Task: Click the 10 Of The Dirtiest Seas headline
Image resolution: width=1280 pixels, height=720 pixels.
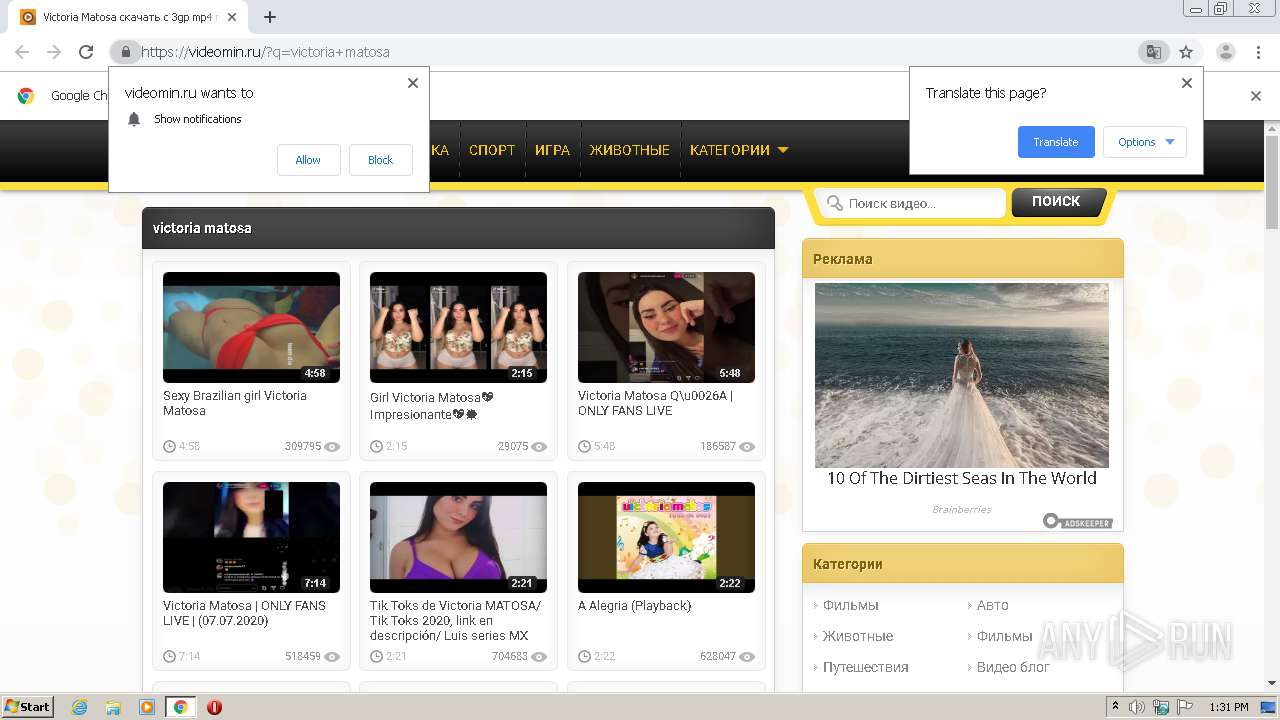Action: tap(962, 478)
